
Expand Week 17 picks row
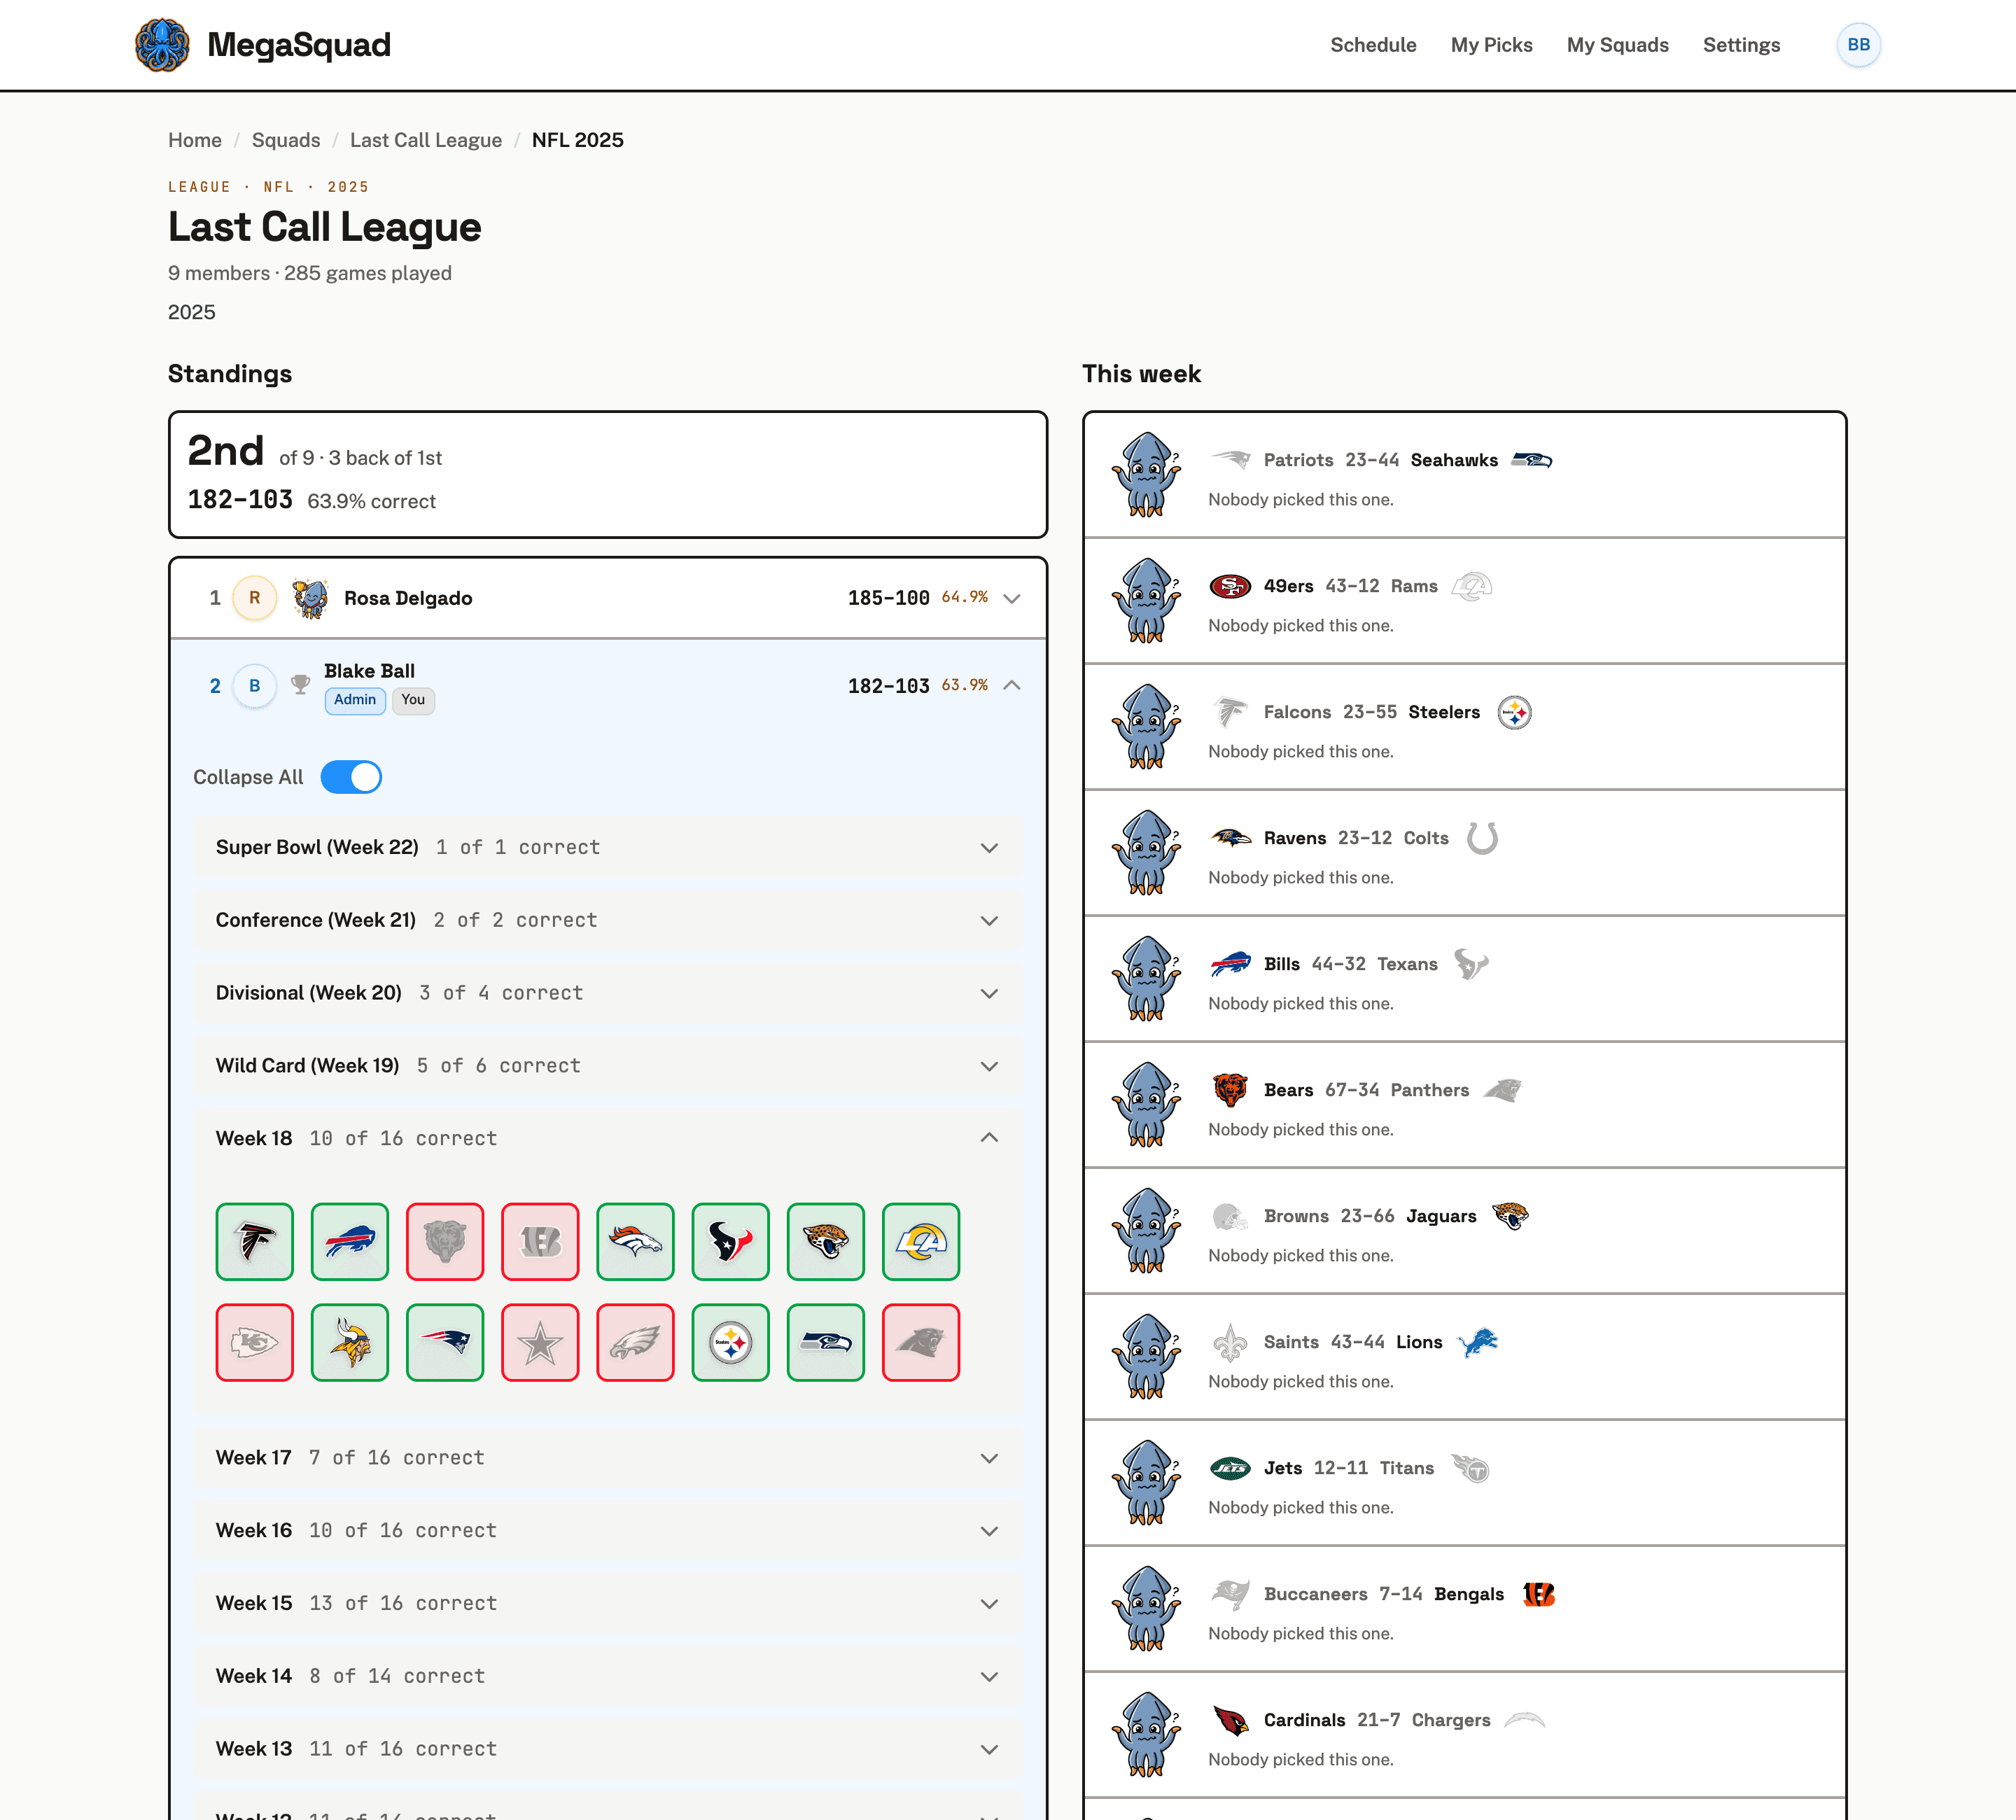click(x=608, y=1457)
